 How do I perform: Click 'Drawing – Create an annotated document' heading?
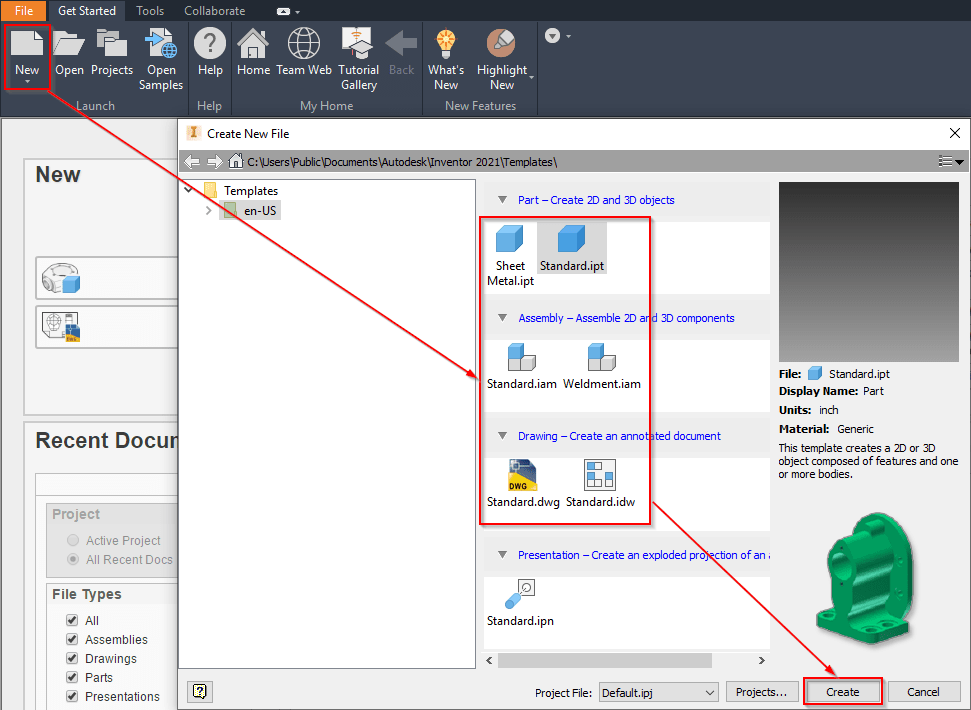[619, 436]
